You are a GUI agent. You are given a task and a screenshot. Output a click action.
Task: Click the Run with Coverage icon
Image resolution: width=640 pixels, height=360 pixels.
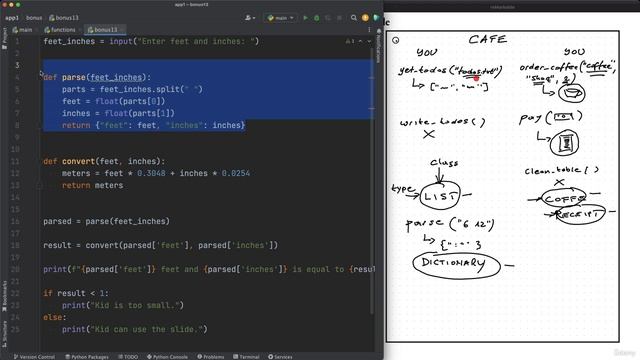tap(328, 18)
